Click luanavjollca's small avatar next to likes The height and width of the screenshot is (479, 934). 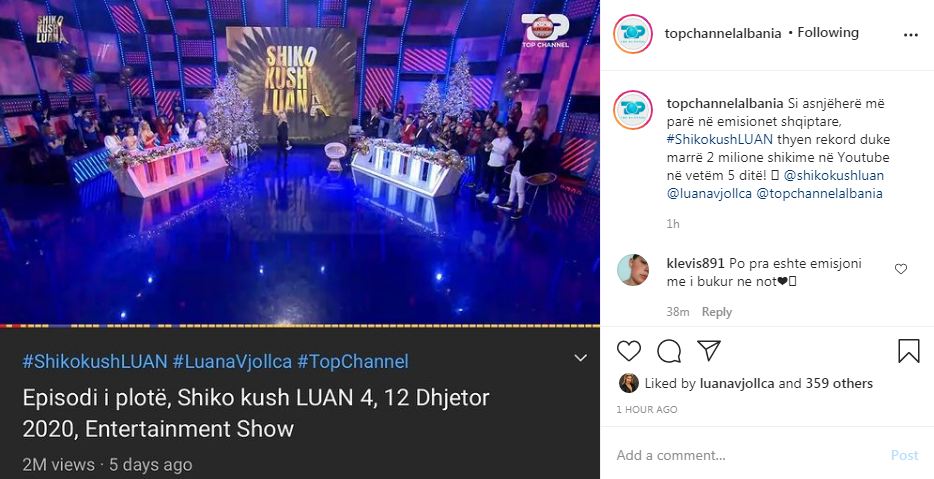628,383
